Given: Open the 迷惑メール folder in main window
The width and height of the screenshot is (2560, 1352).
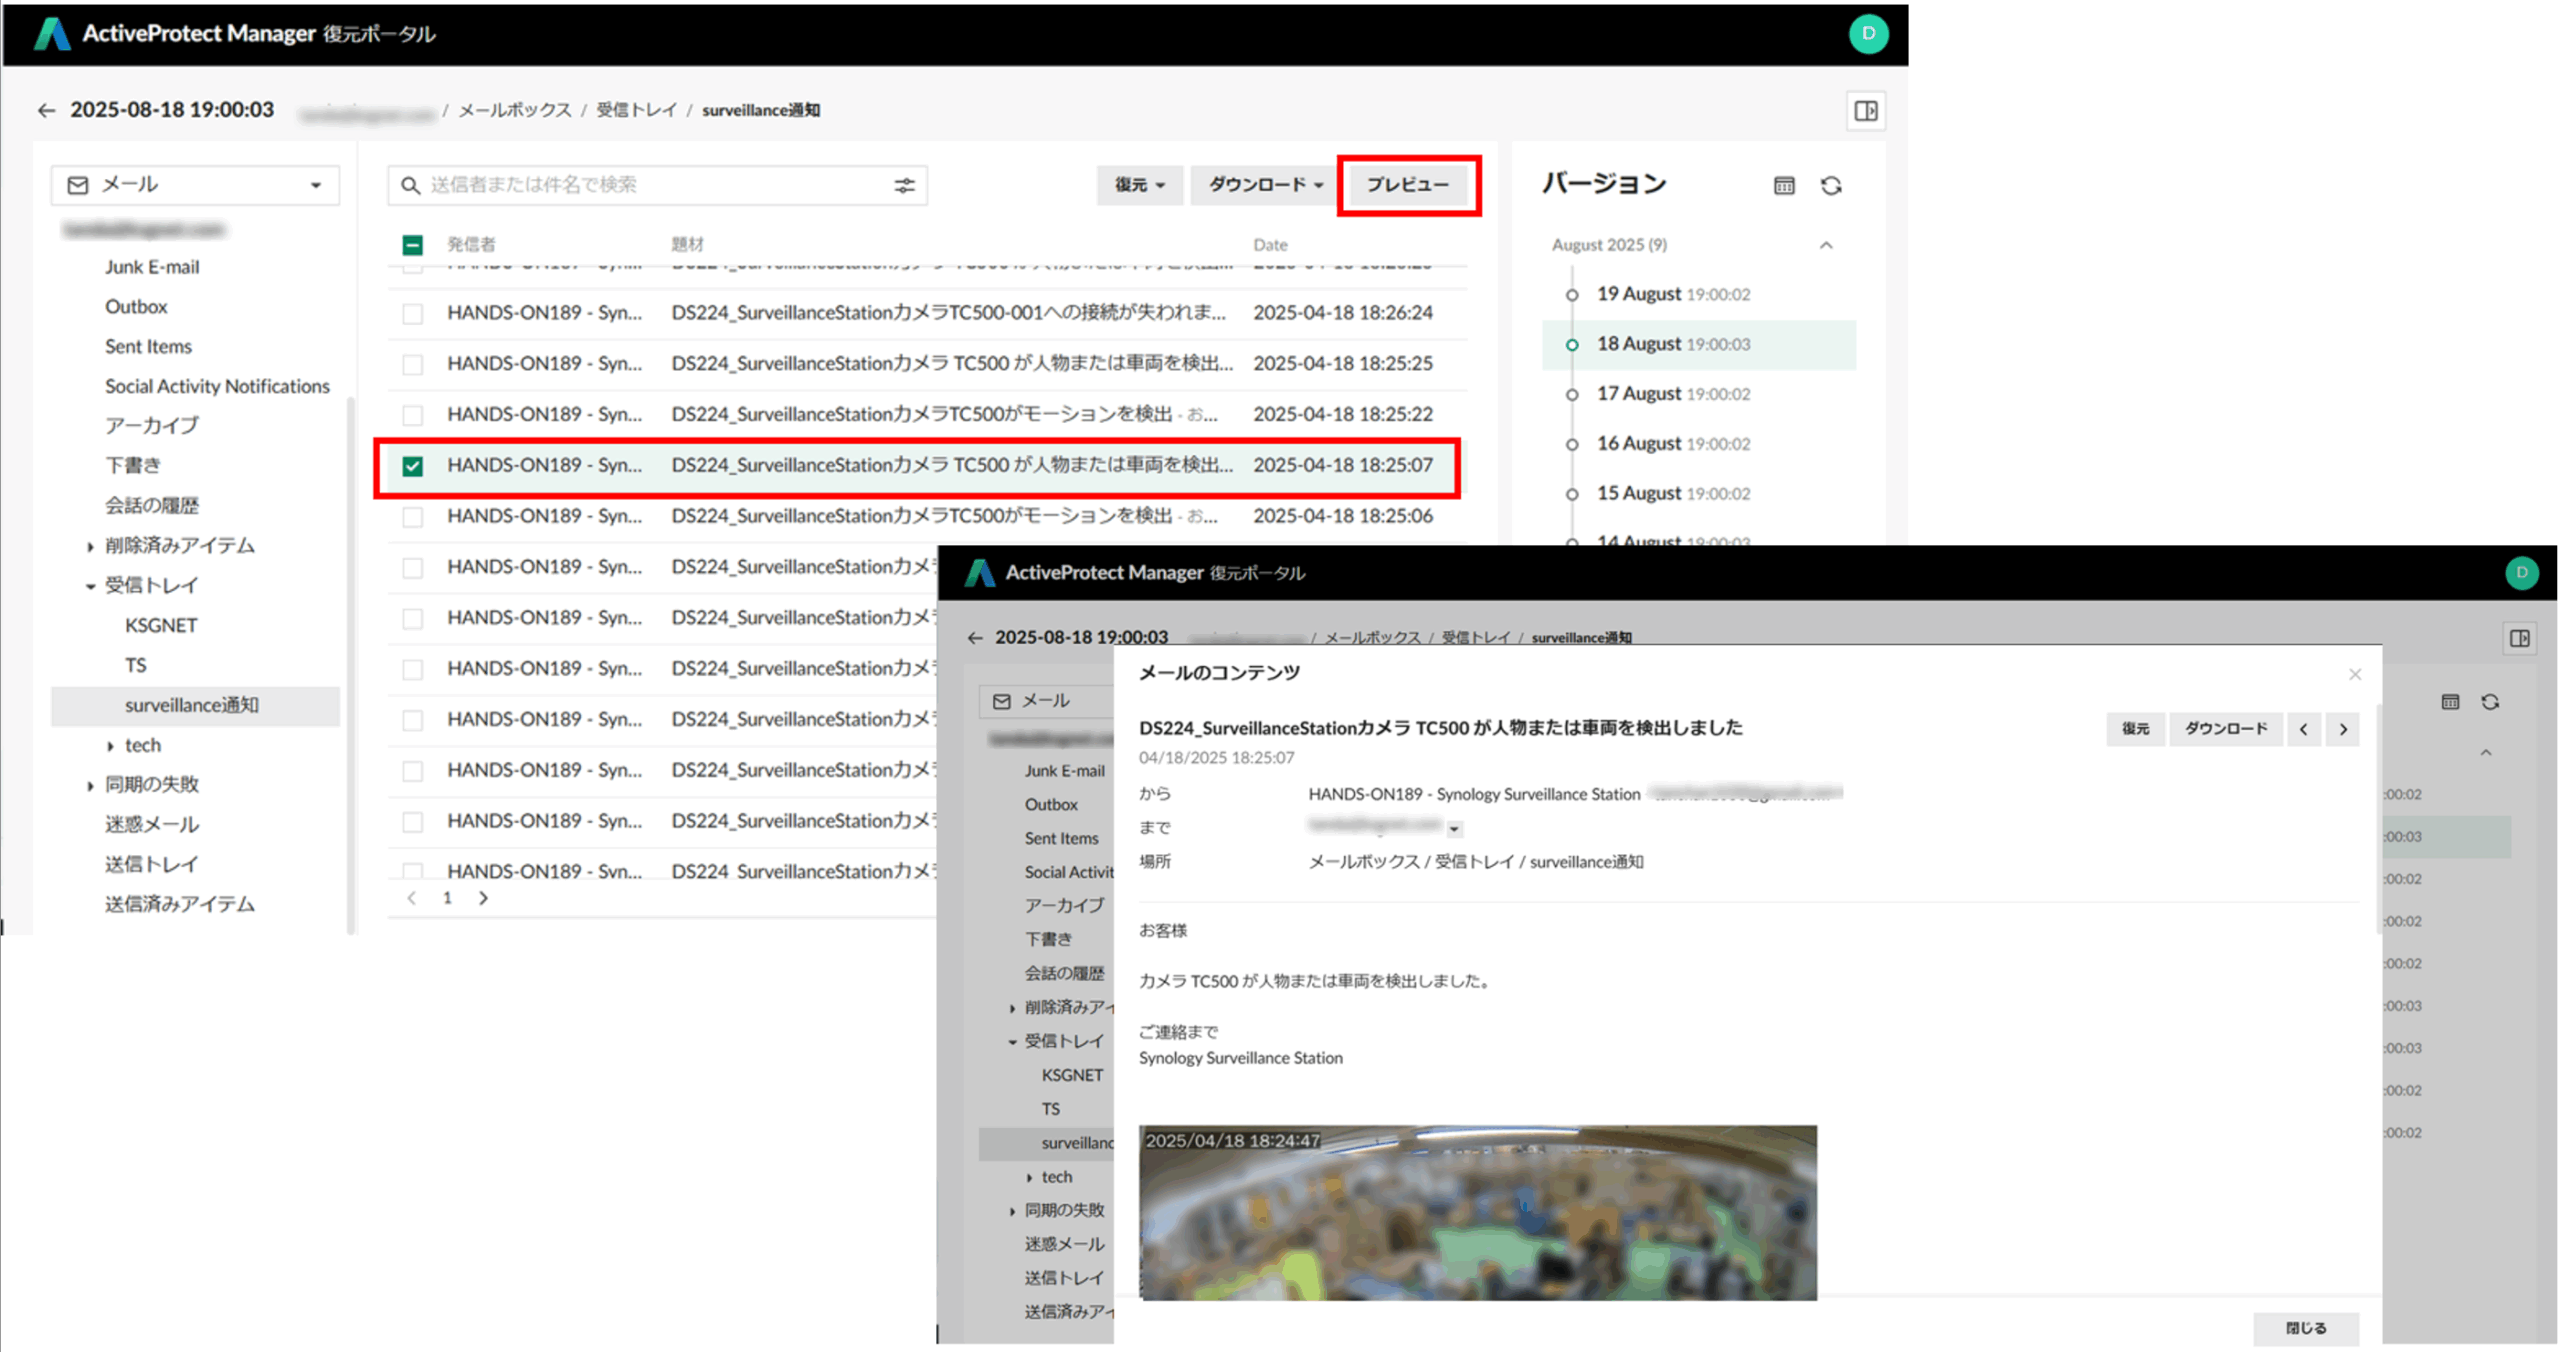Looking at the screenshot, I should coord(152,825).
